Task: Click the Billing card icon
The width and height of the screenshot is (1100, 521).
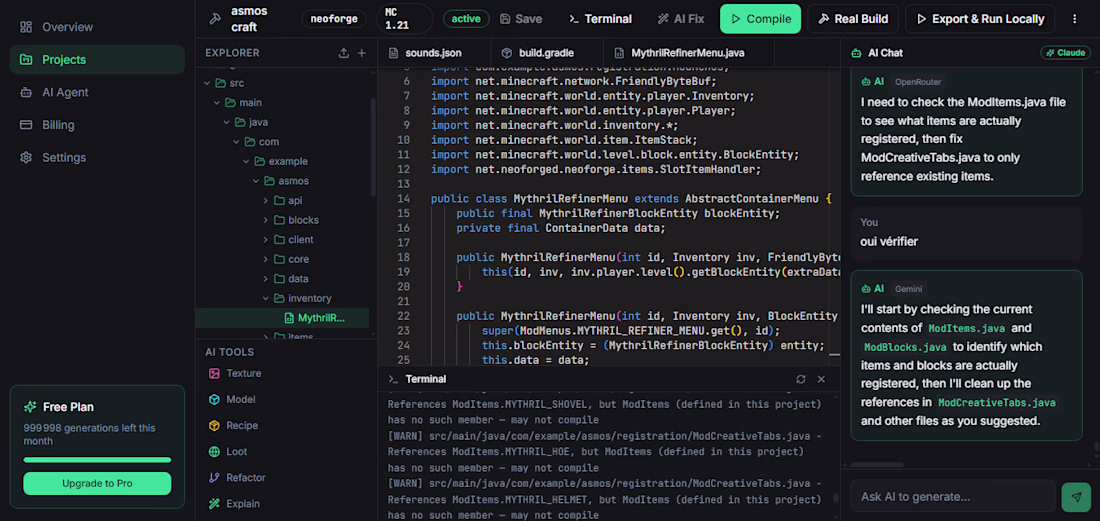Action: pyautogui.click(x=26, y=125)
